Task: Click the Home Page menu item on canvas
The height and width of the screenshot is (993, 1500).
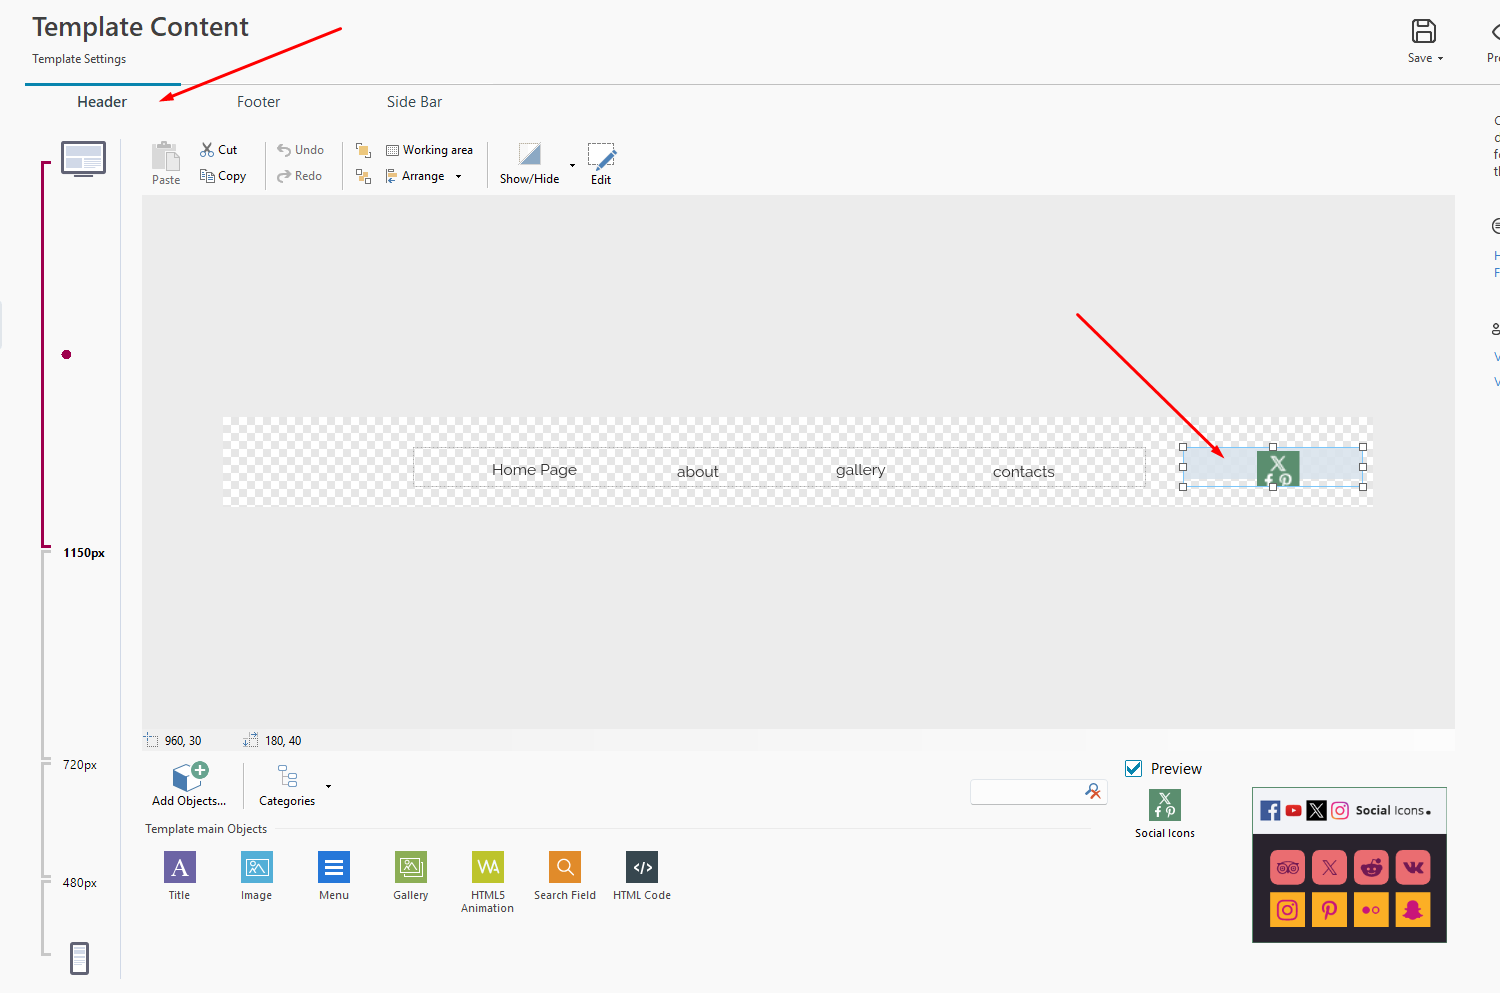Action: point(534,469)
